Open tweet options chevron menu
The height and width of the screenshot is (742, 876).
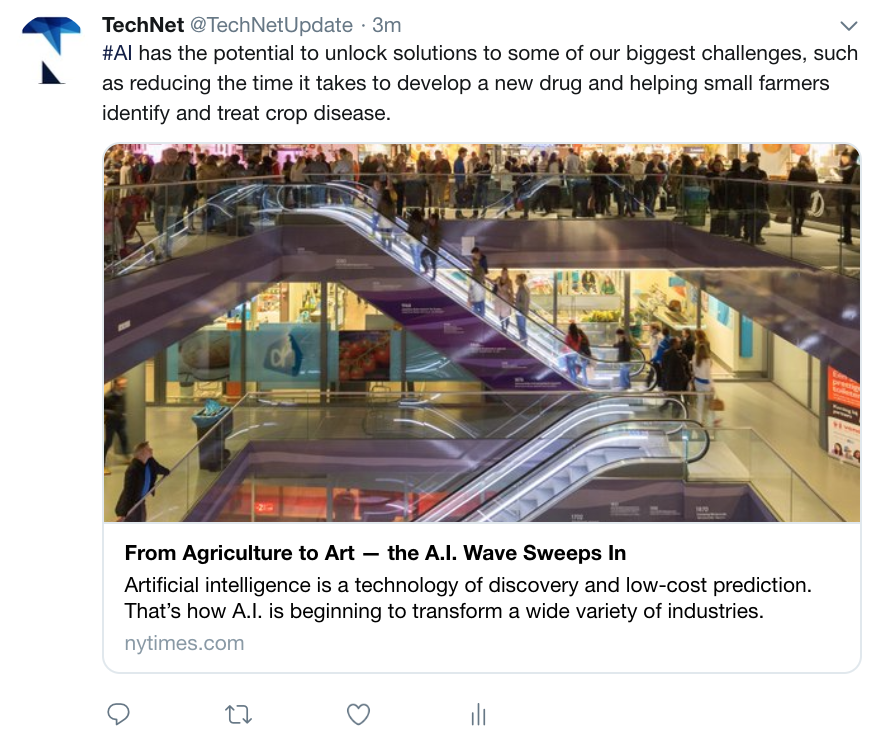click(849, 26)
